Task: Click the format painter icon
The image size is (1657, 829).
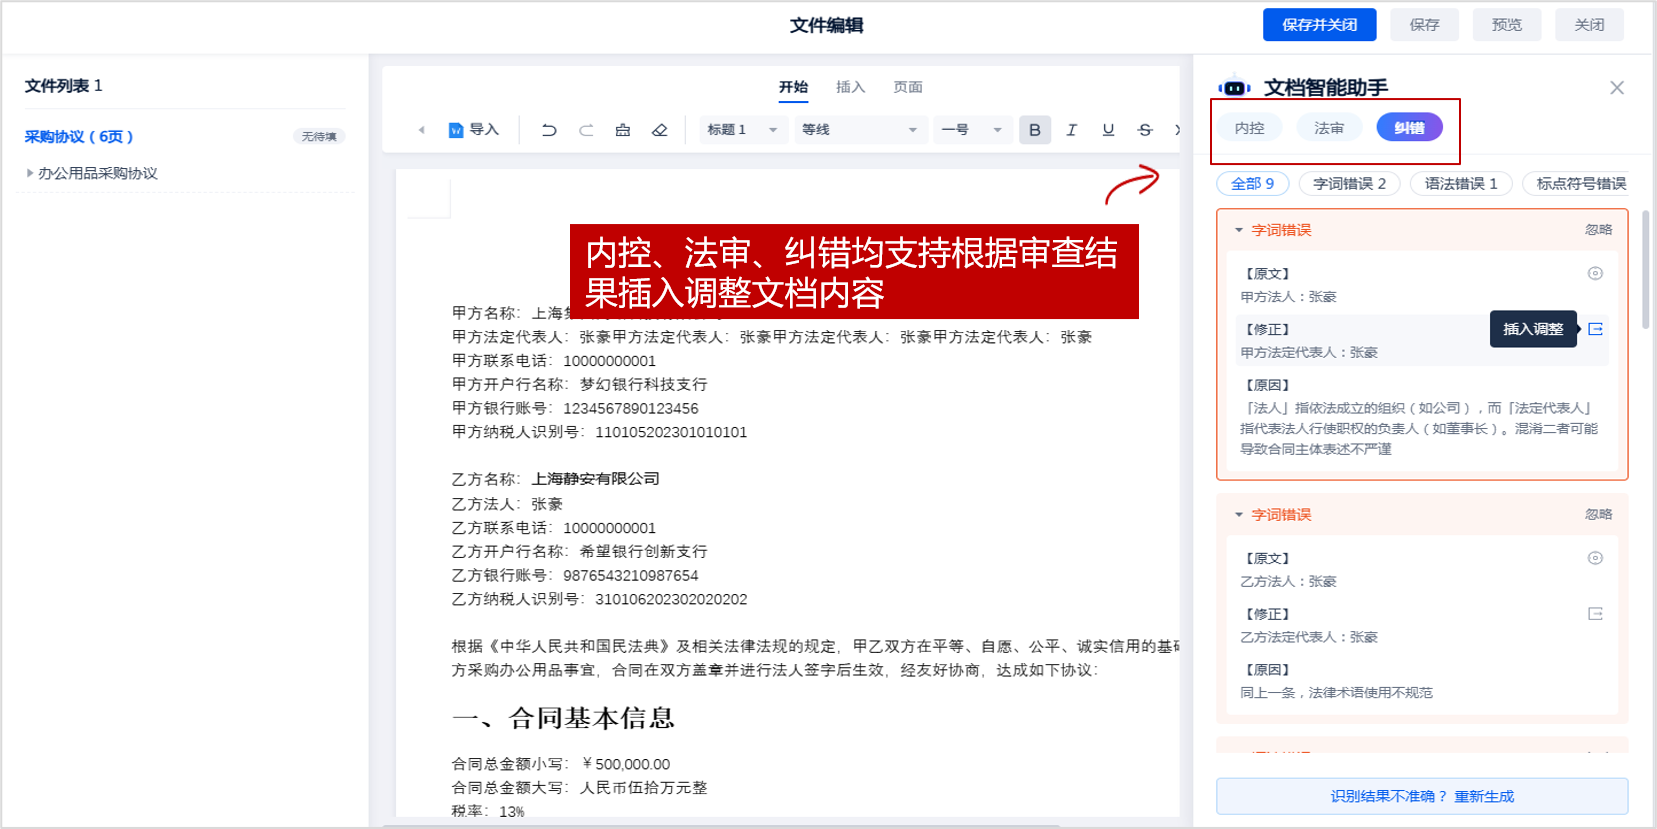Action: (623, 130)
